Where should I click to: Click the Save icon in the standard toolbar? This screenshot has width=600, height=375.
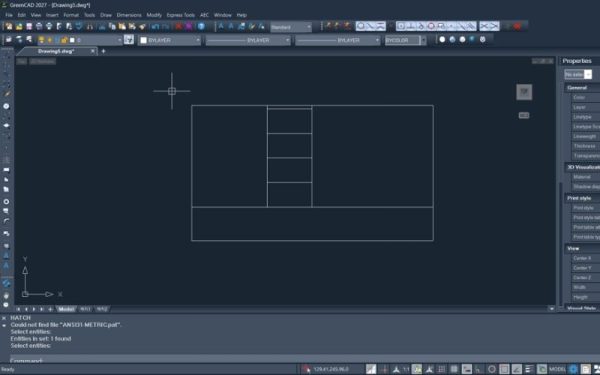(29, 26)
